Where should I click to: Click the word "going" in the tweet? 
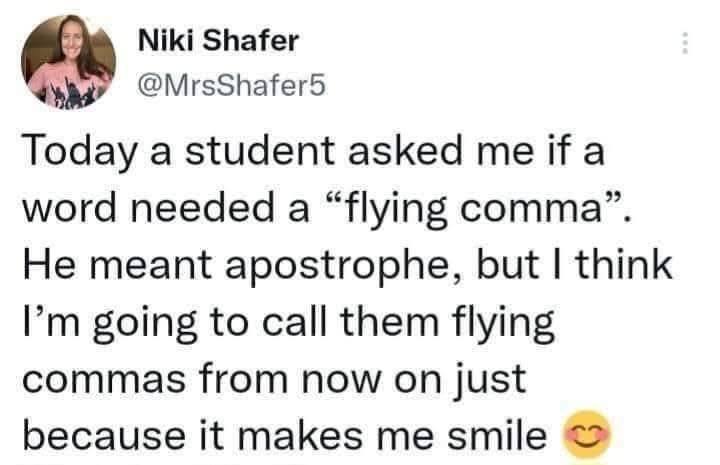tap(145, 325)
